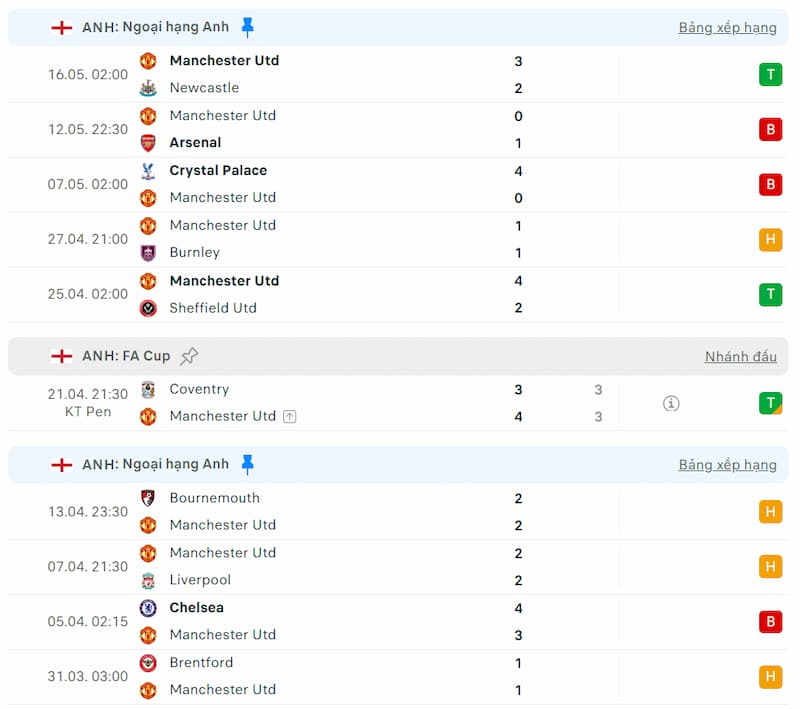The height and width of the screenshot is (709, 800).
Task: Click the red B badge for Arsenal match
Action: pos(770,129)
